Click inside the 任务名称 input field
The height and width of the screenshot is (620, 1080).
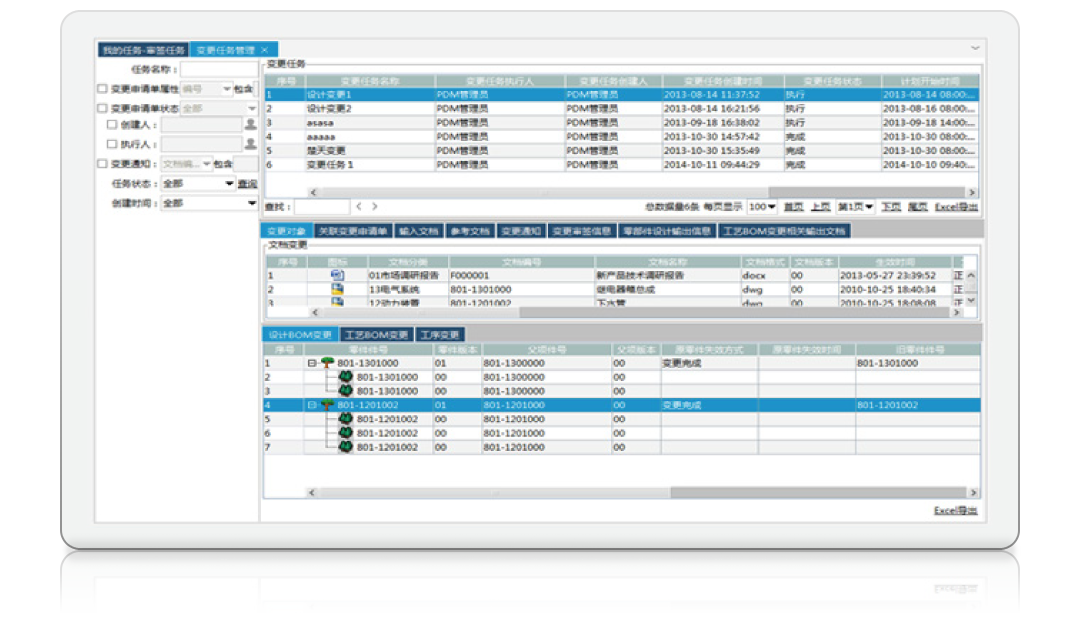tap(218, 70)
